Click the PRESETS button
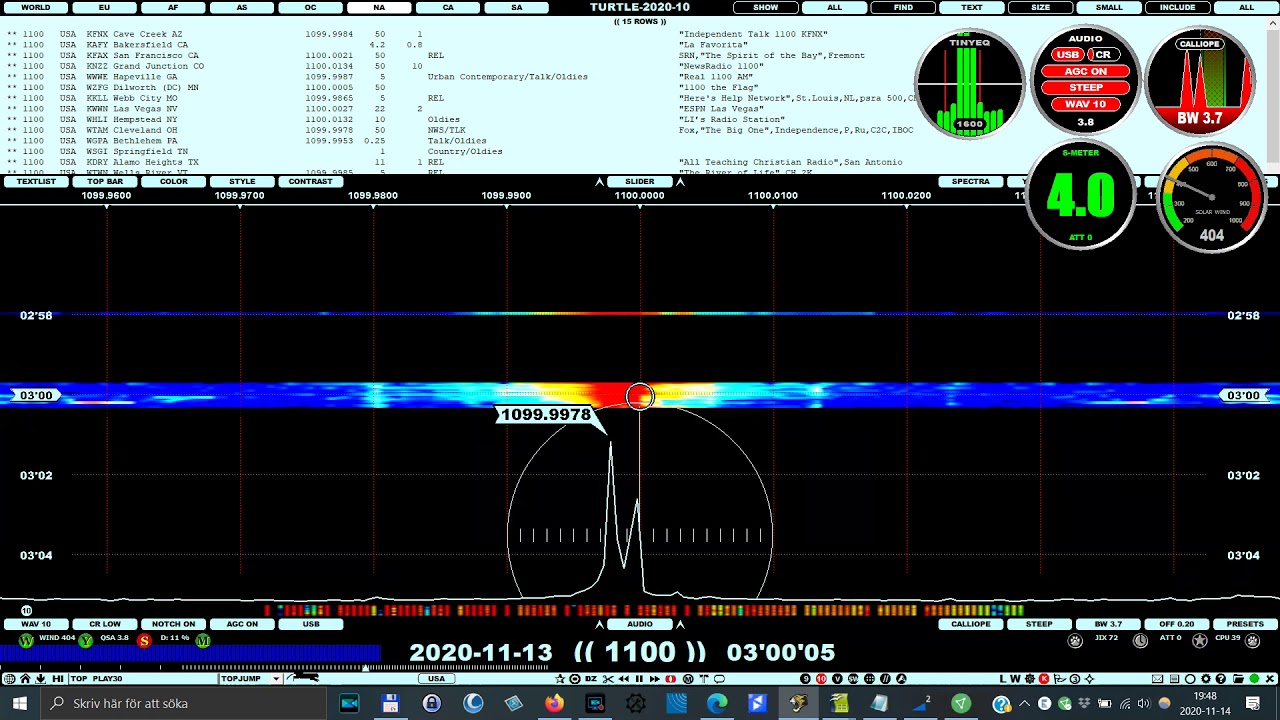The height and width of the screenshot is (720, 1280). click(1245, 624)
